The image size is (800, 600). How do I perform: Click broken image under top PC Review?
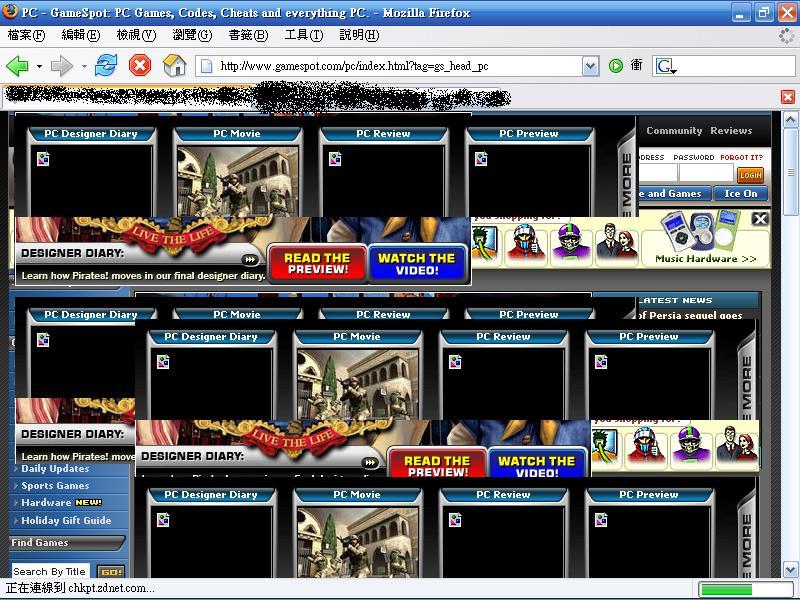[335, 159]
